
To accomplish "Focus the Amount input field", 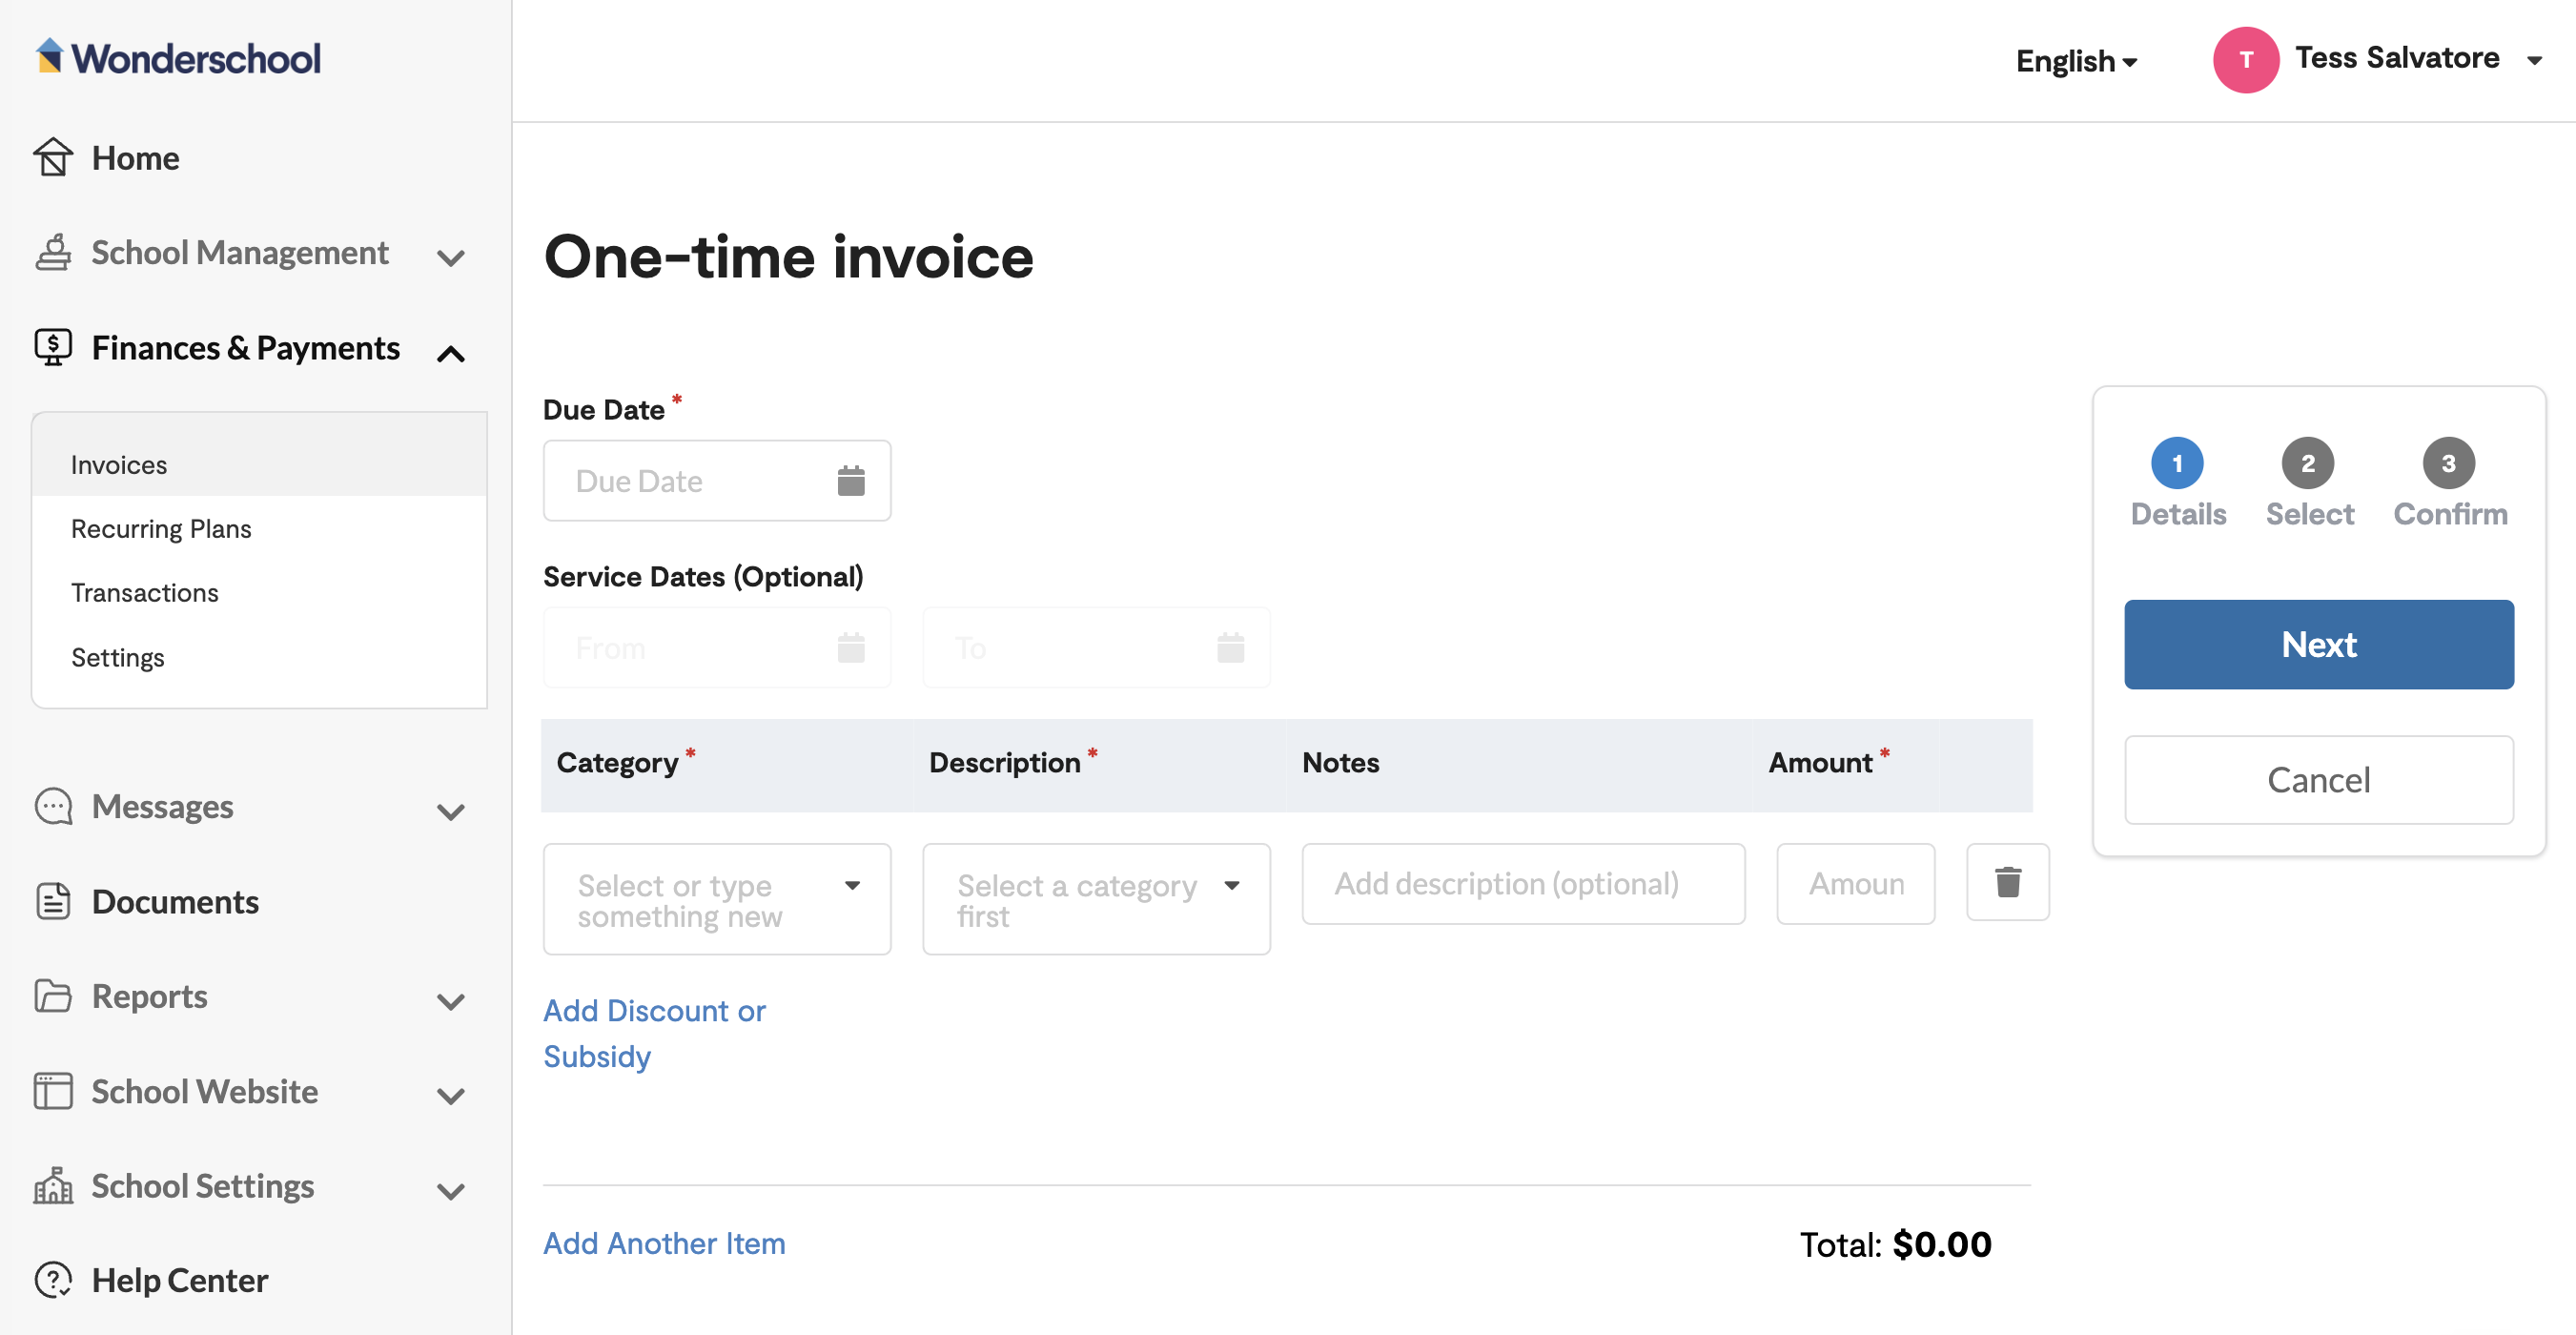I will [x=1856, y=884].
